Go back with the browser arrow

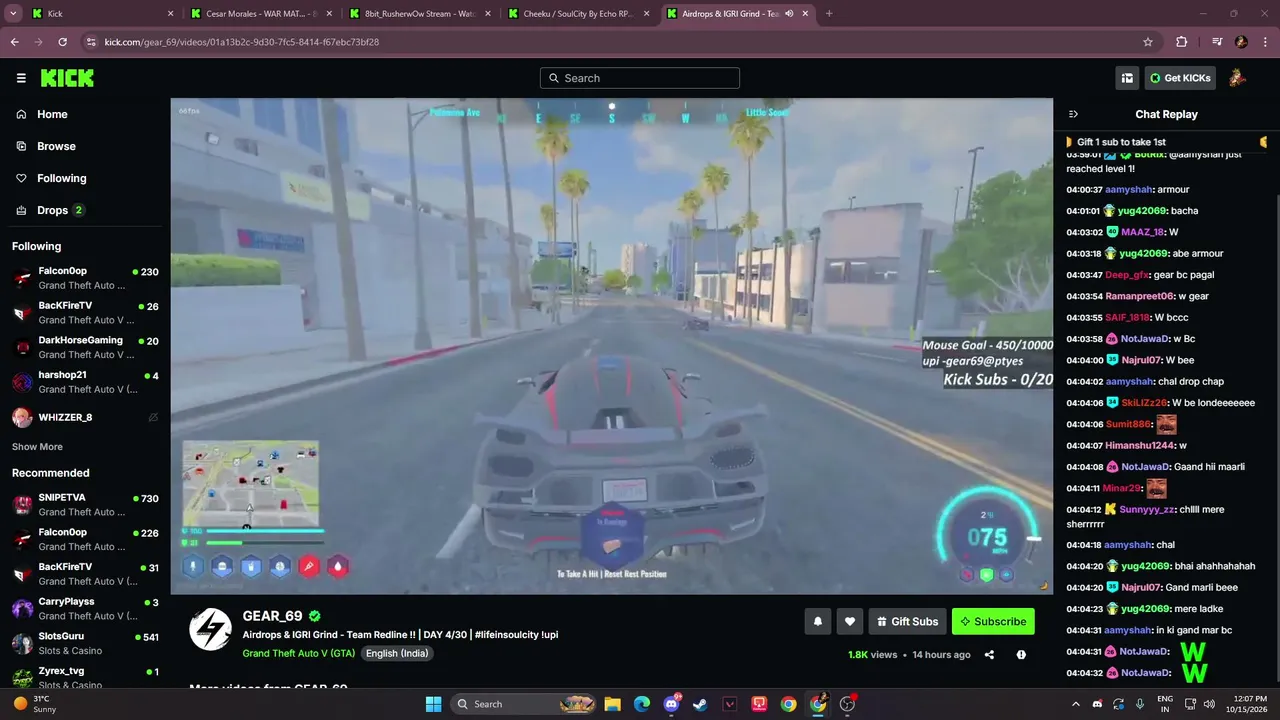click(15, 42)
